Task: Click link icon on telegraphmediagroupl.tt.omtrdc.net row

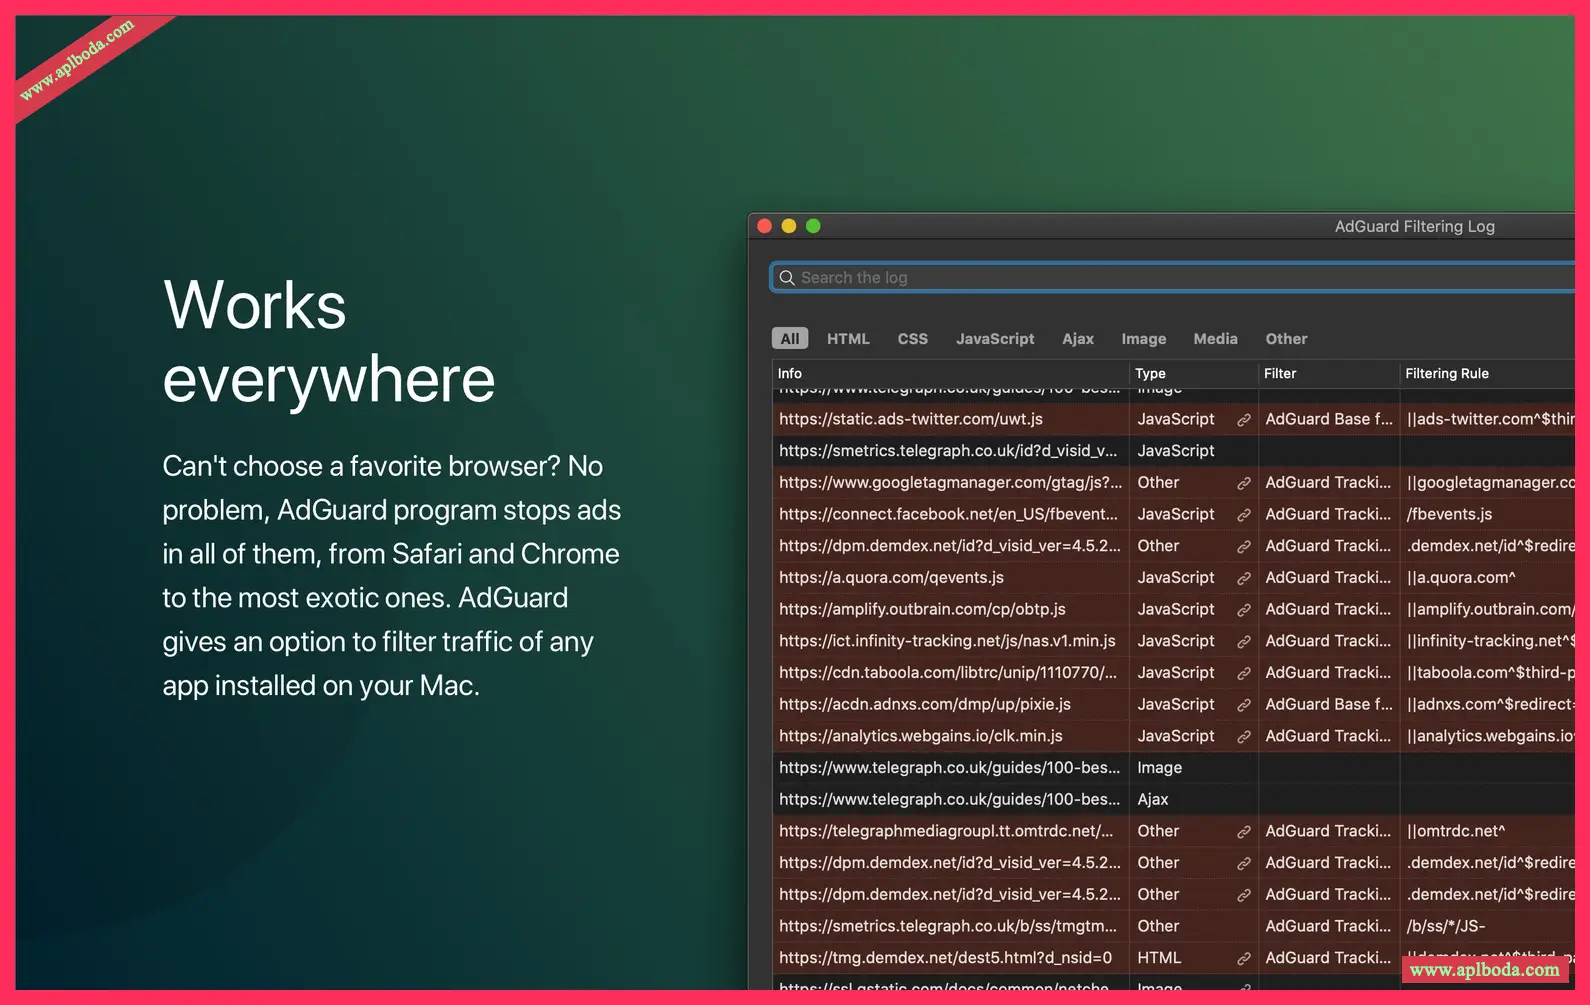Action: (1243, 832)
